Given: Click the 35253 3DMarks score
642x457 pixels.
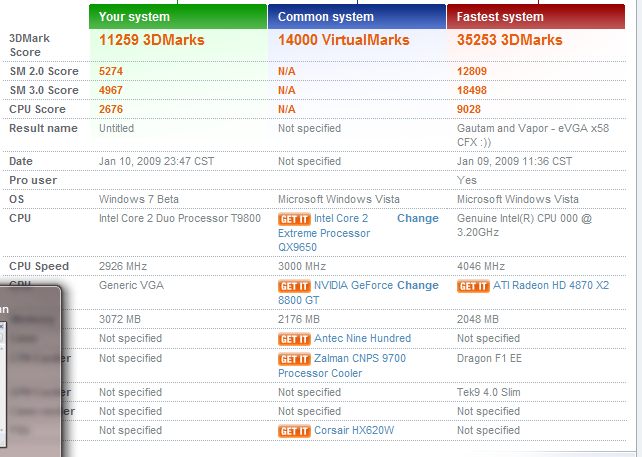Looking at the screenshot, I should [x=509, y=40].
